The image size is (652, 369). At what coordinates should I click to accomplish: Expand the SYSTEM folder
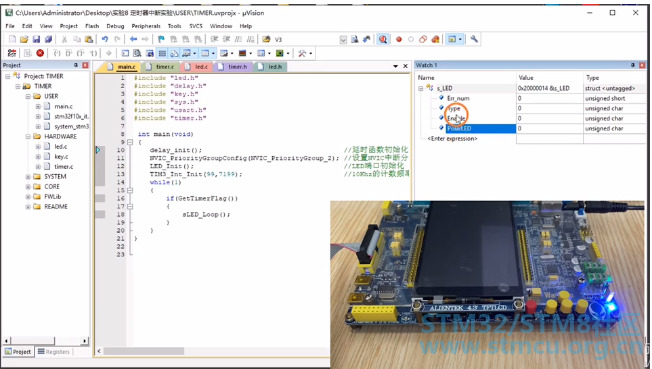coord(28,176)
